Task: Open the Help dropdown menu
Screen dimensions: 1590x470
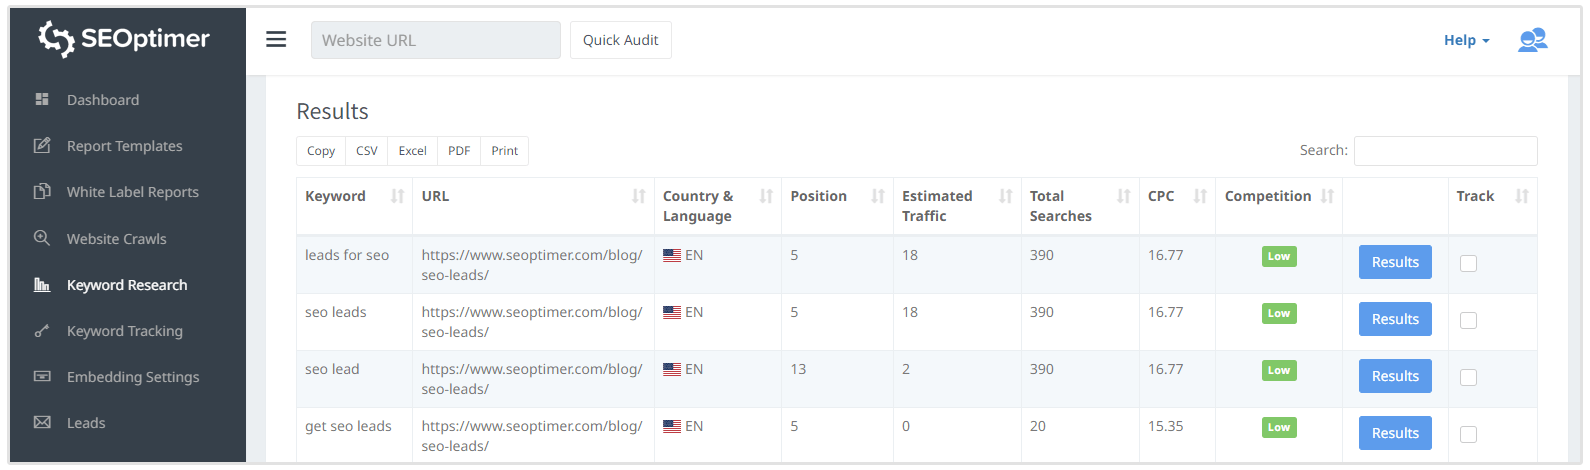Action: coord(1466,40)
